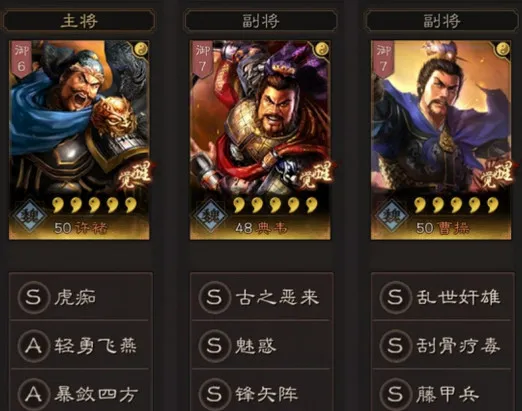Choose the 魅惑 skill slot
Screen dimensions: 522x411
pos(262,345)
